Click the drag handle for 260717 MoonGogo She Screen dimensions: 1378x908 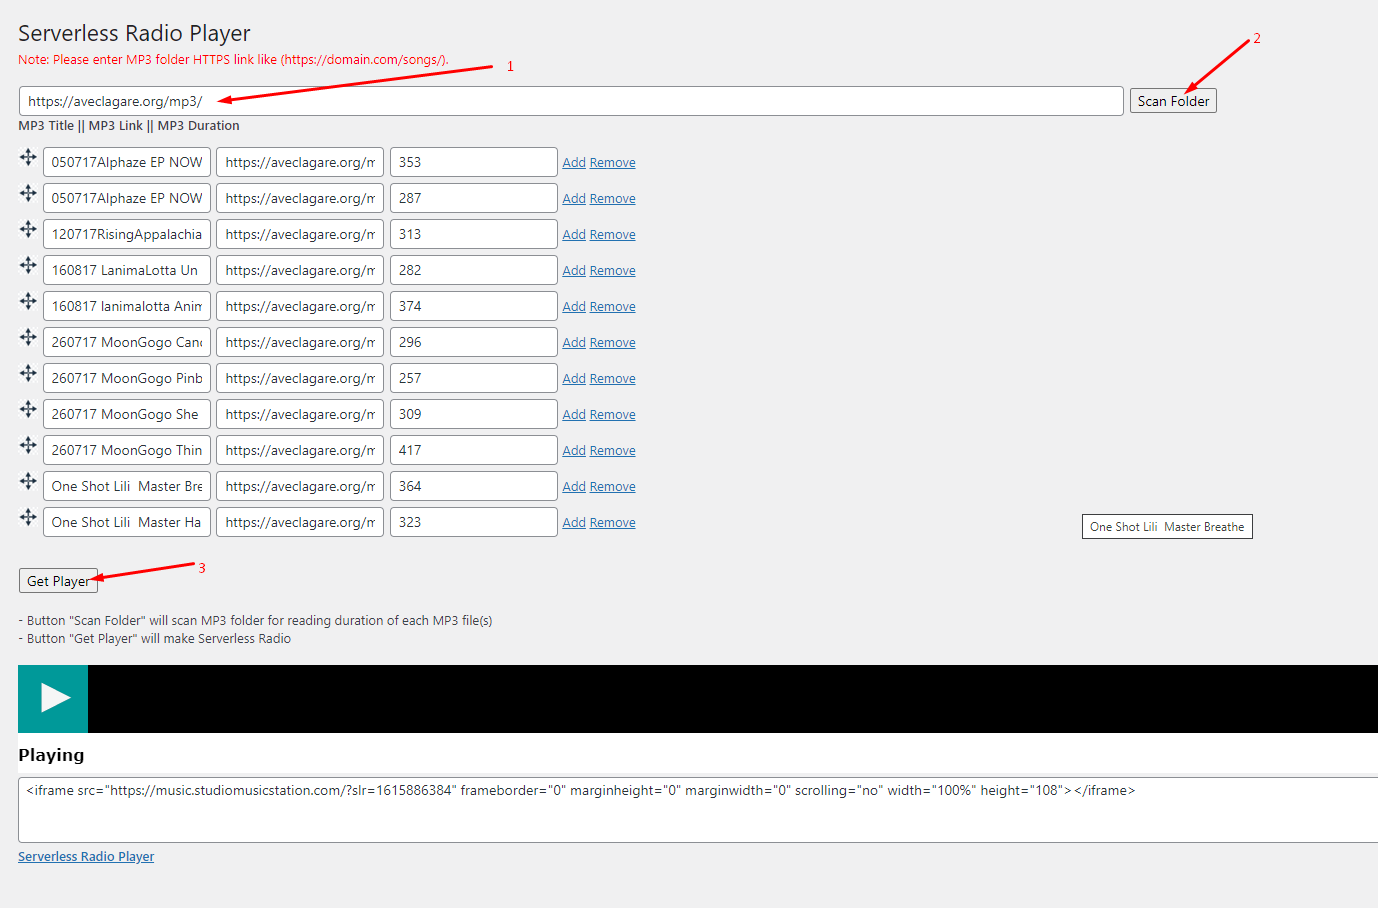[x=28, y=409]
